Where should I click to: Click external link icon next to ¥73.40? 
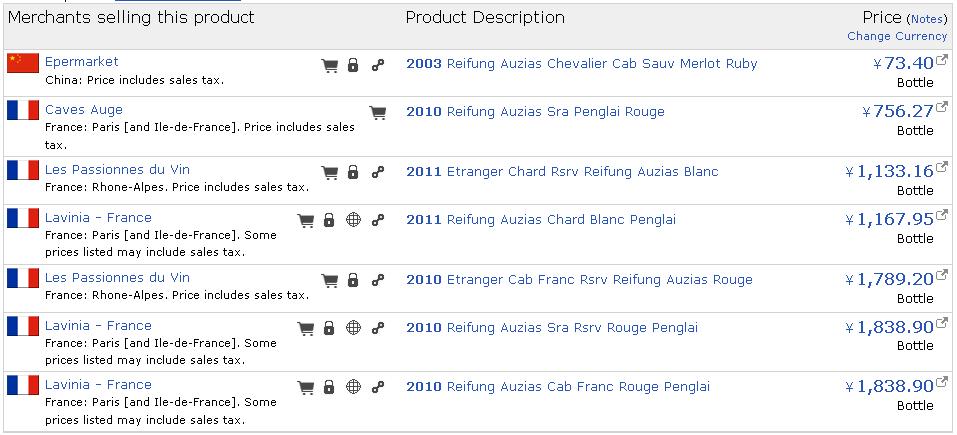[x=941, y=59]
